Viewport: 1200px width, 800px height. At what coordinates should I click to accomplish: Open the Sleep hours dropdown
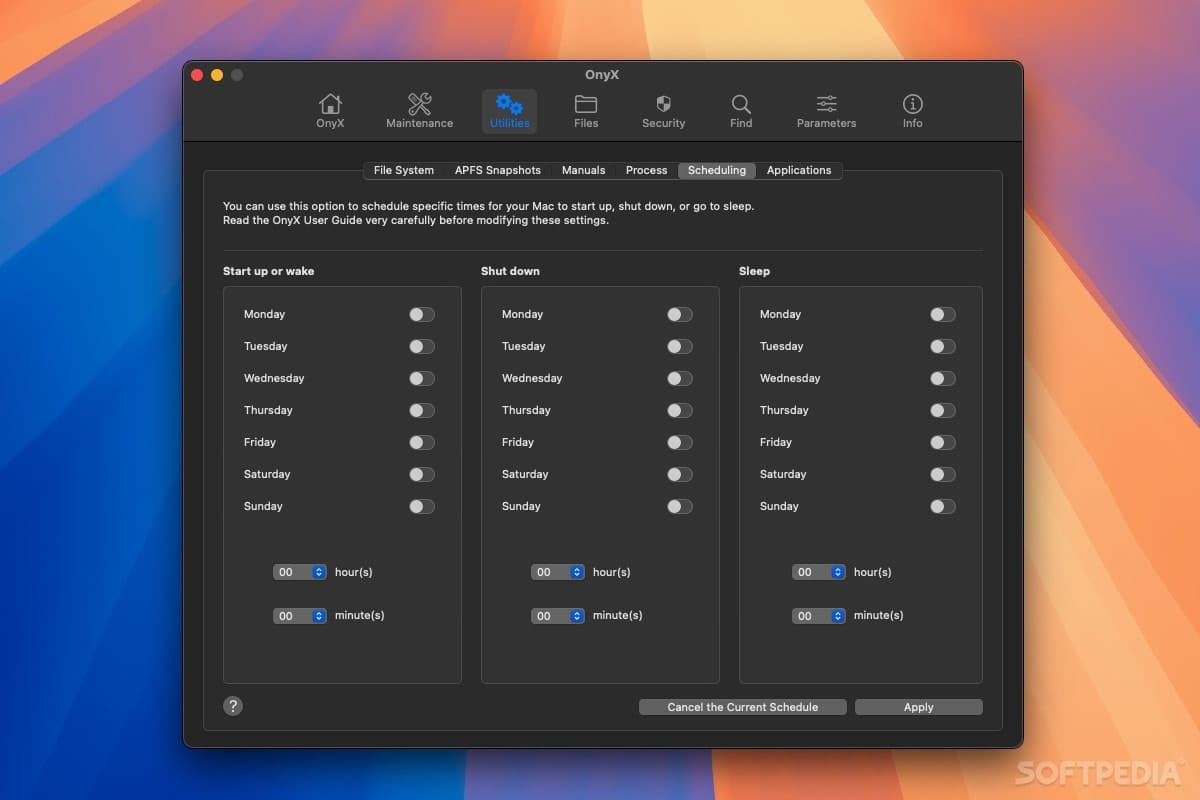[x=819, y=572]
